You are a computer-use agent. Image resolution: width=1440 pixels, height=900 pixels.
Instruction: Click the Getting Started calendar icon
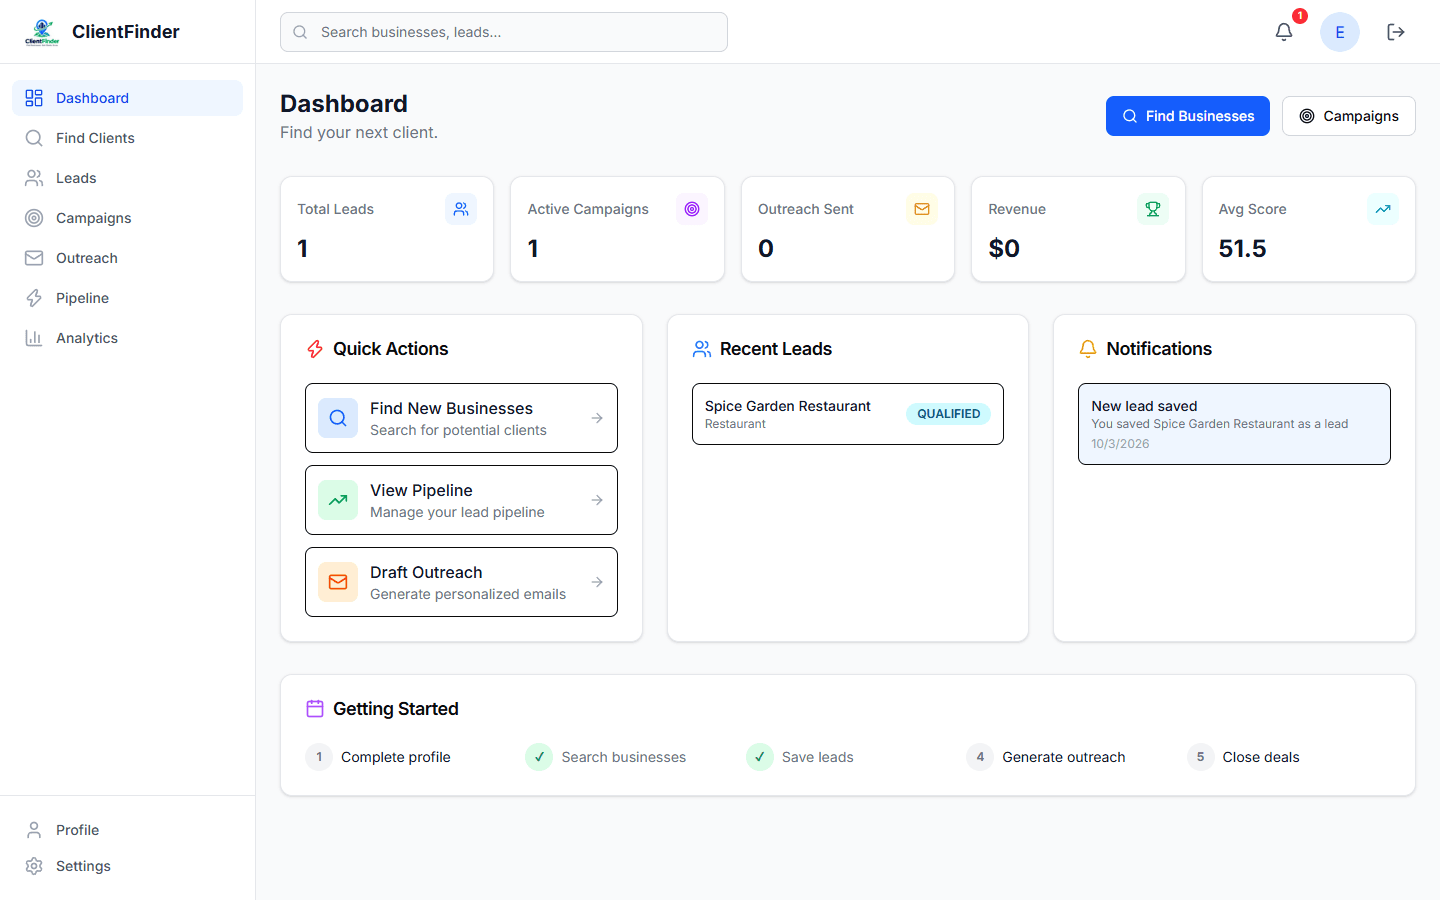pos(315,709)
